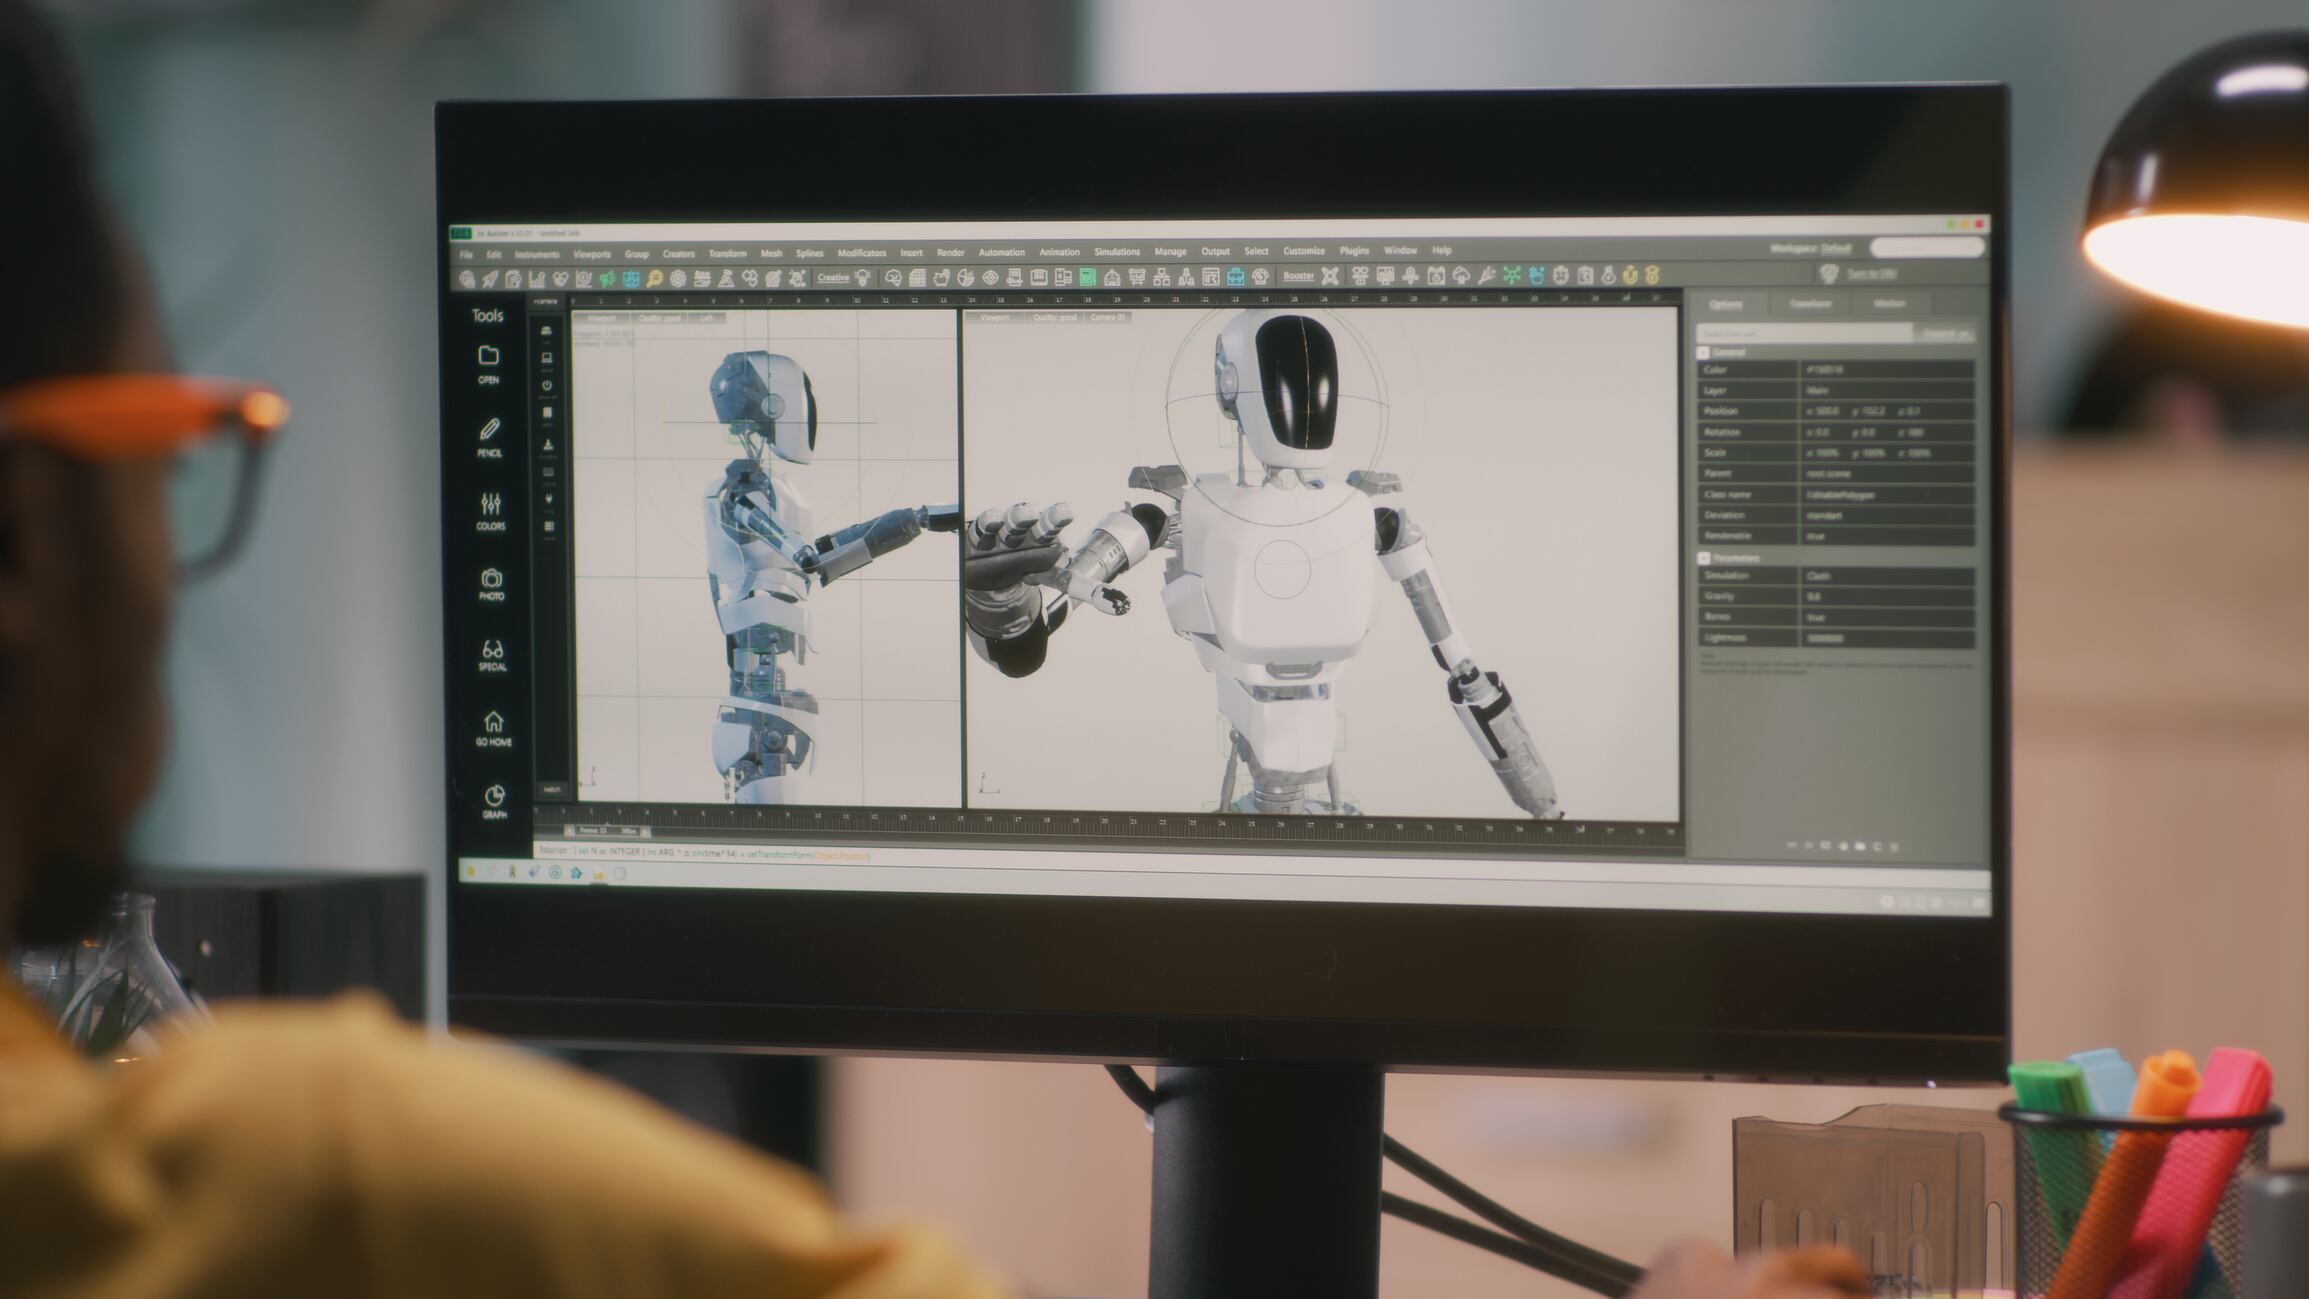Click the heart toolbar icon
Viewport: 2309px width, 1299px height.
tap(560, 279)
